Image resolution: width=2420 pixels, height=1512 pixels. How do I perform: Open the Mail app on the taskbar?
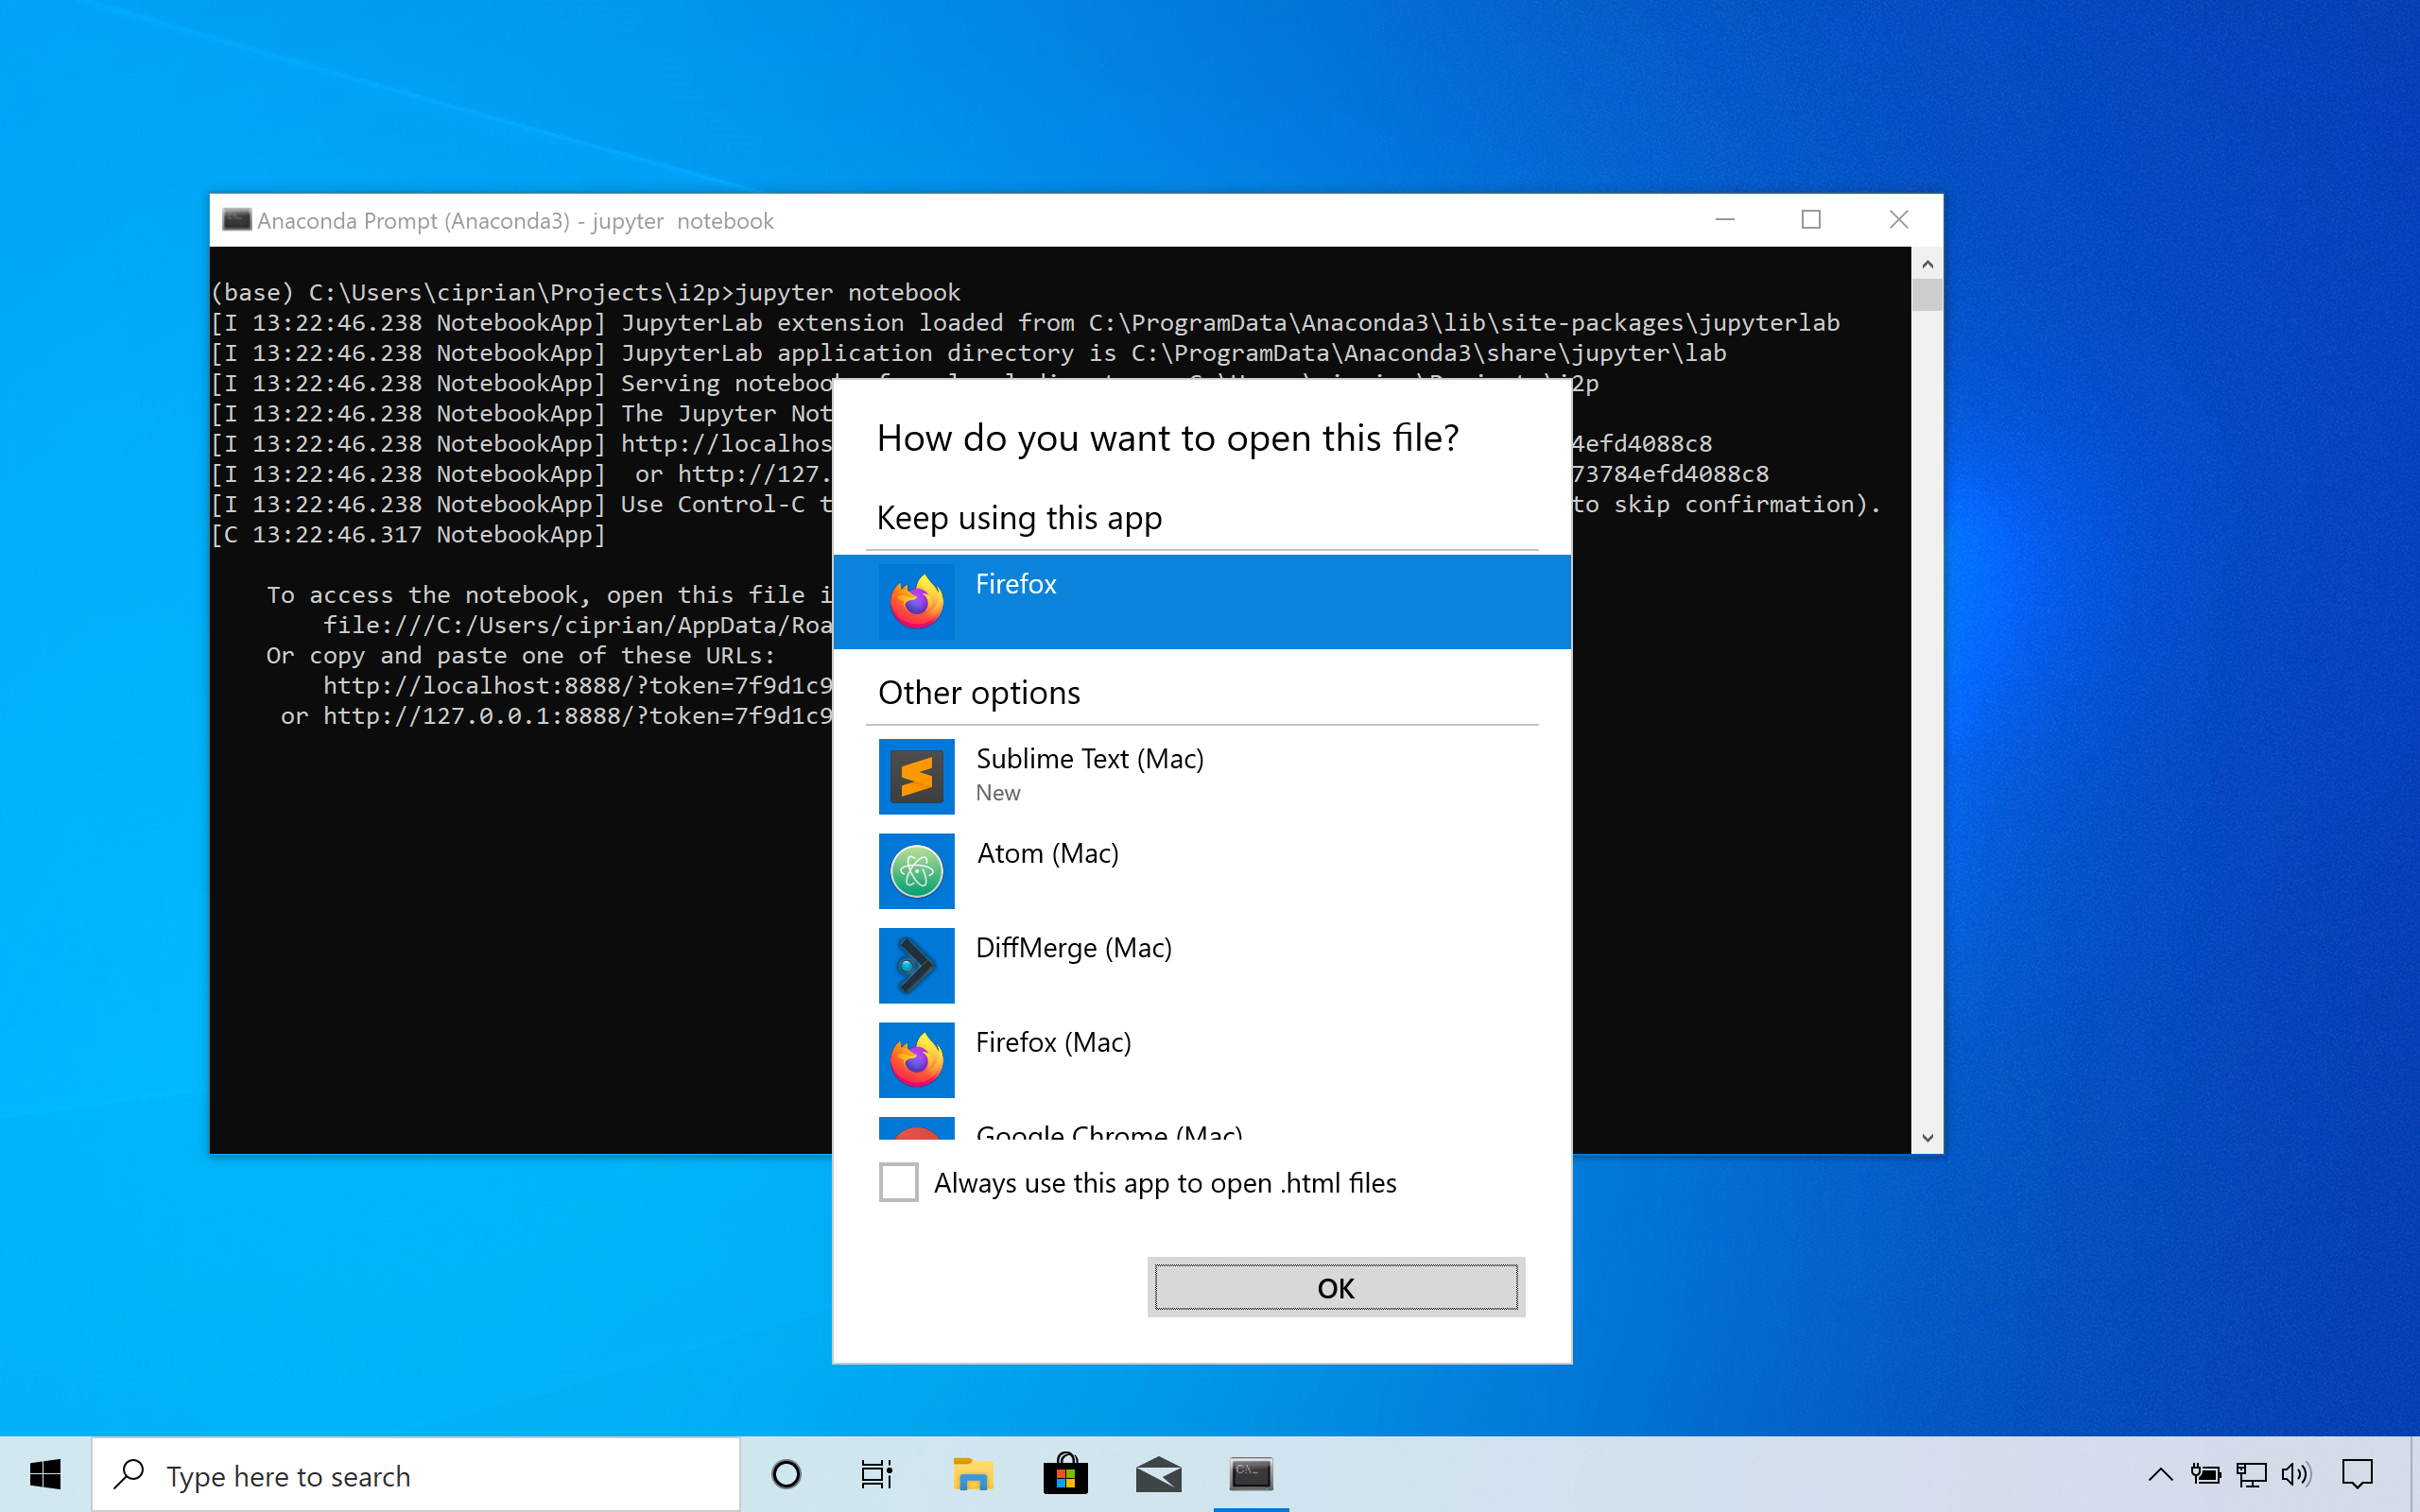[1158, 1474]
